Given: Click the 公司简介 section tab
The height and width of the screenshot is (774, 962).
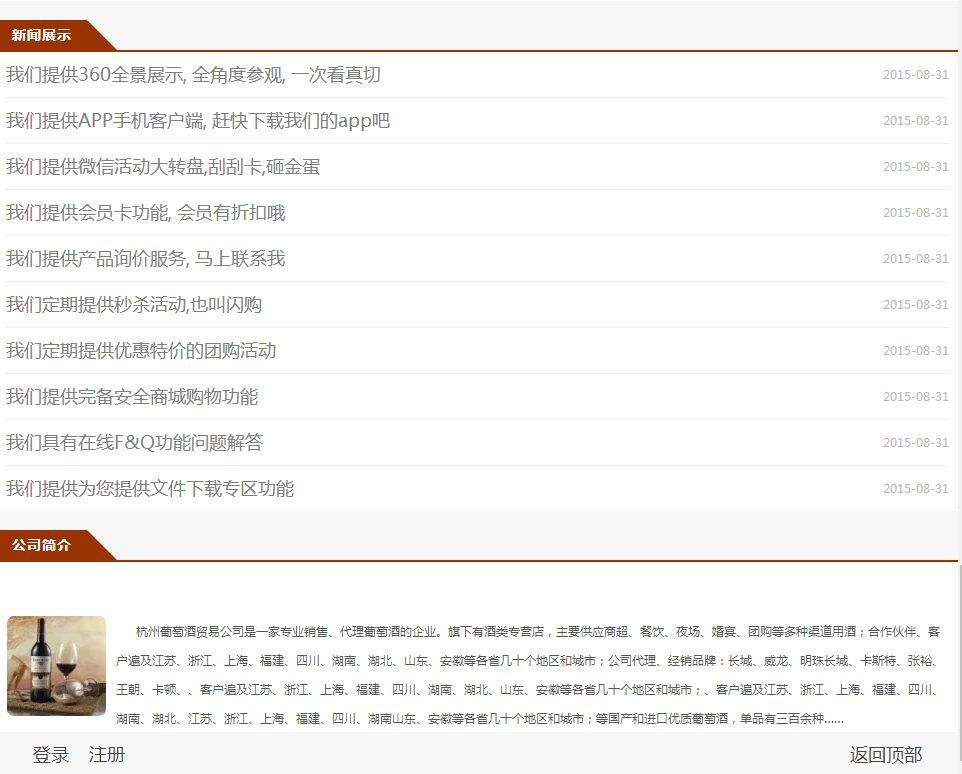Looking at the screenshot, I should (42, 546).
